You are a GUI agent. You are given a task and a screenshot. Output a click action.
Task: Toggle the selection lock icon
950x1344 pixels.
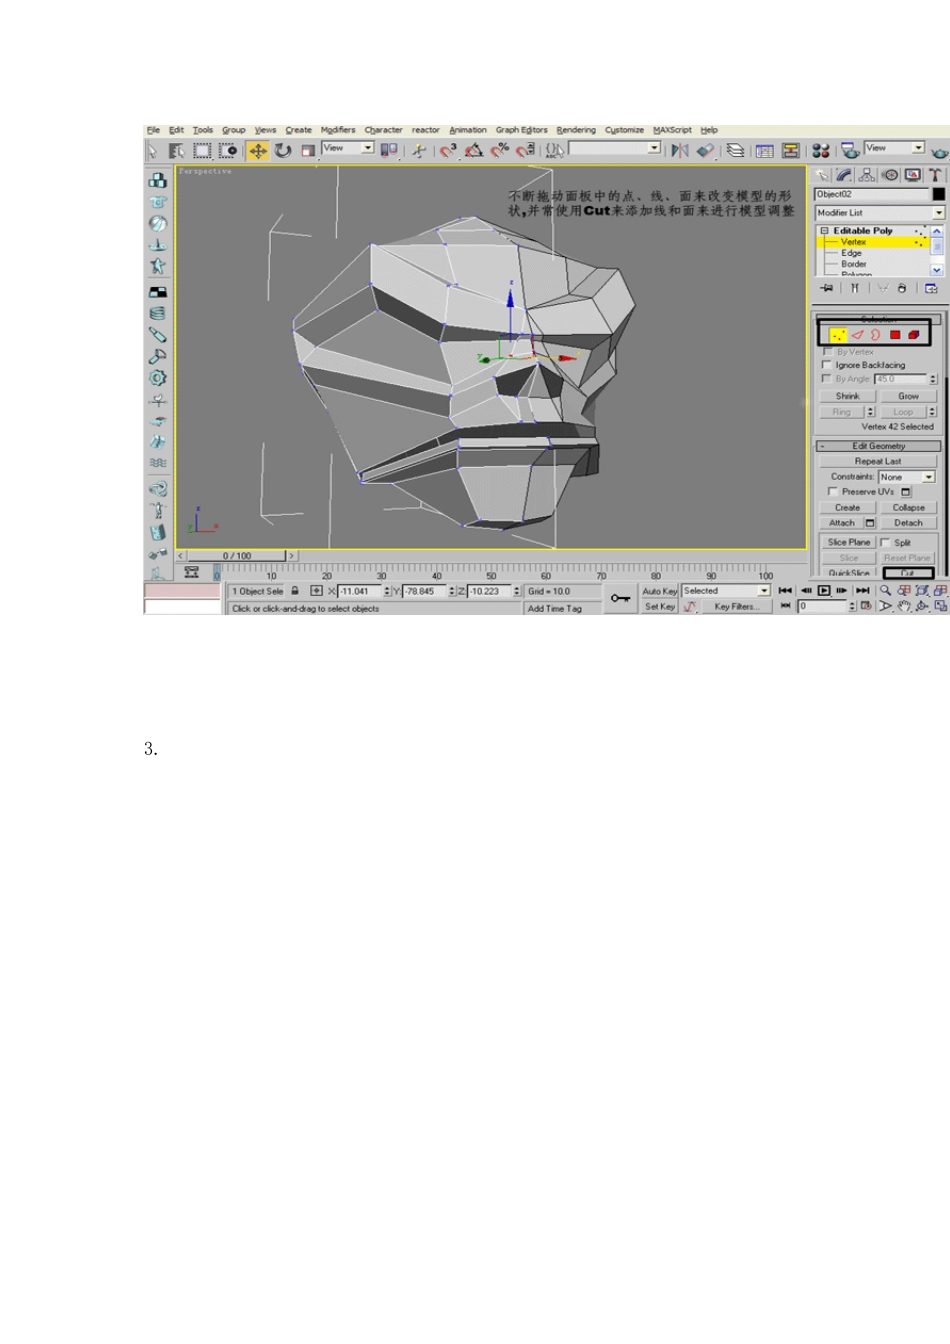tap(295, 591)
